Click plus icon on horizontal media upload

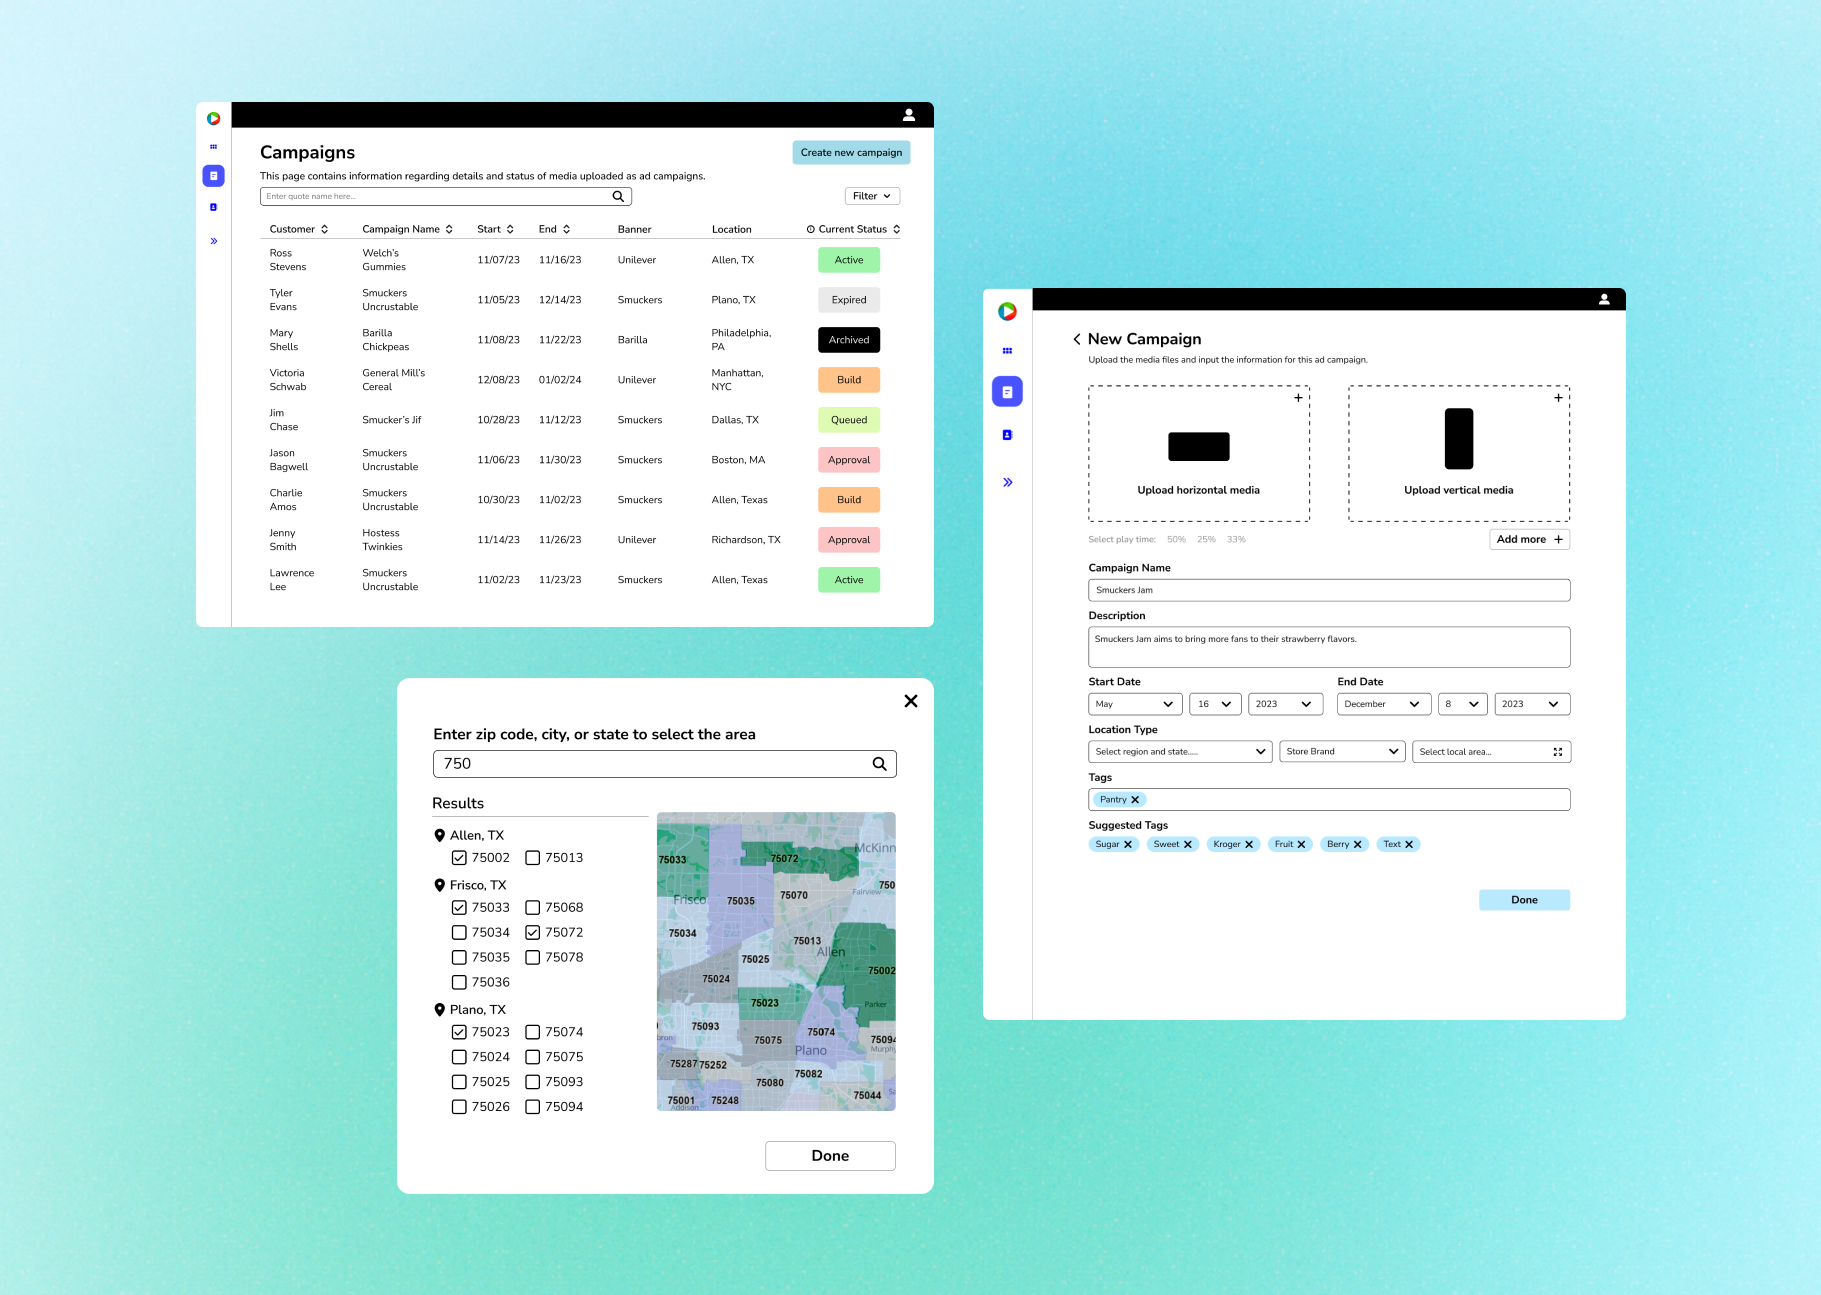pyautogui.click(x=1298, y=398)
